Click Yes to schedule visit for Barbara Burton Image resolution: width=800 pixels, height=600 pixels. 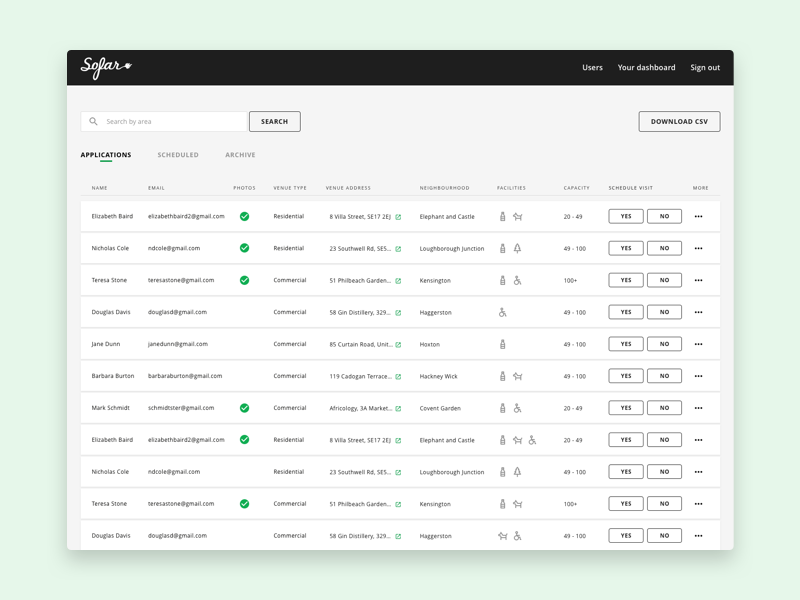[626, 376]
